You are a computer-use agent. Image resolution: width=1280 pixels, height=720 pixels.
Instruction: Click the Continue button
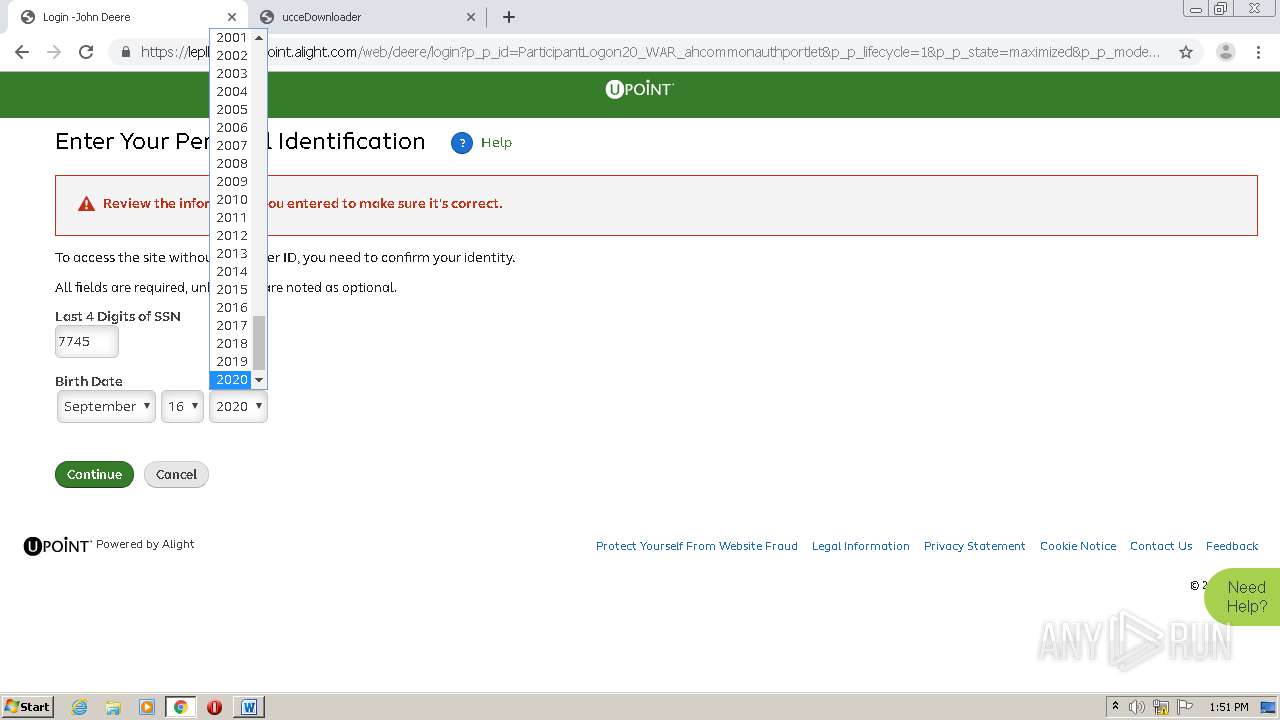(x=95, y=475)
